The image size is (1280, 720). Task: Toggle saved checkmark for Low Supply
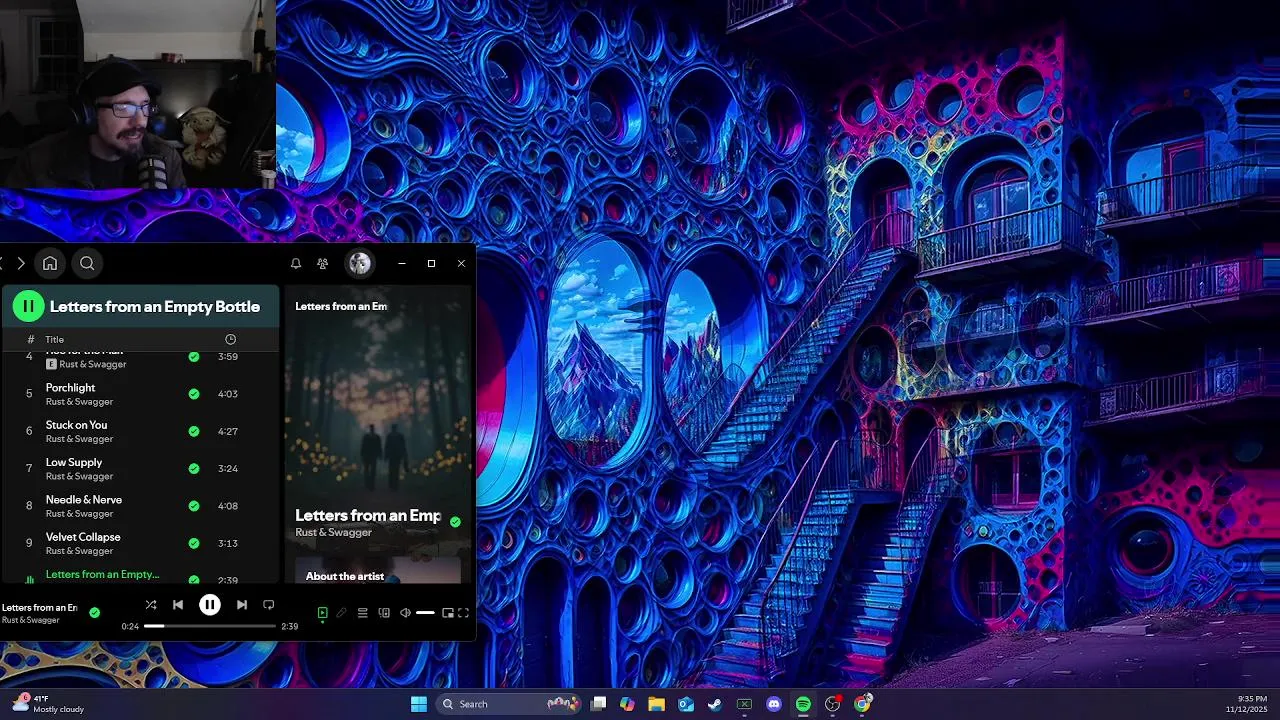(194, 468)
